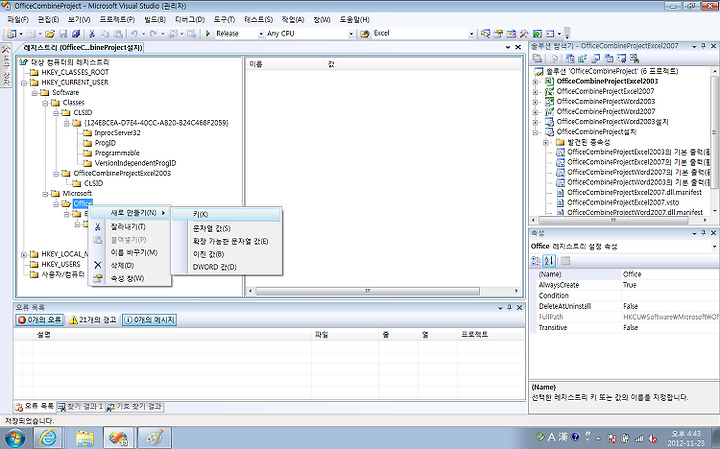The image size is (720, 449).
Task: Open the Launch Conditions Editor icon
Action: click(635, 58)
